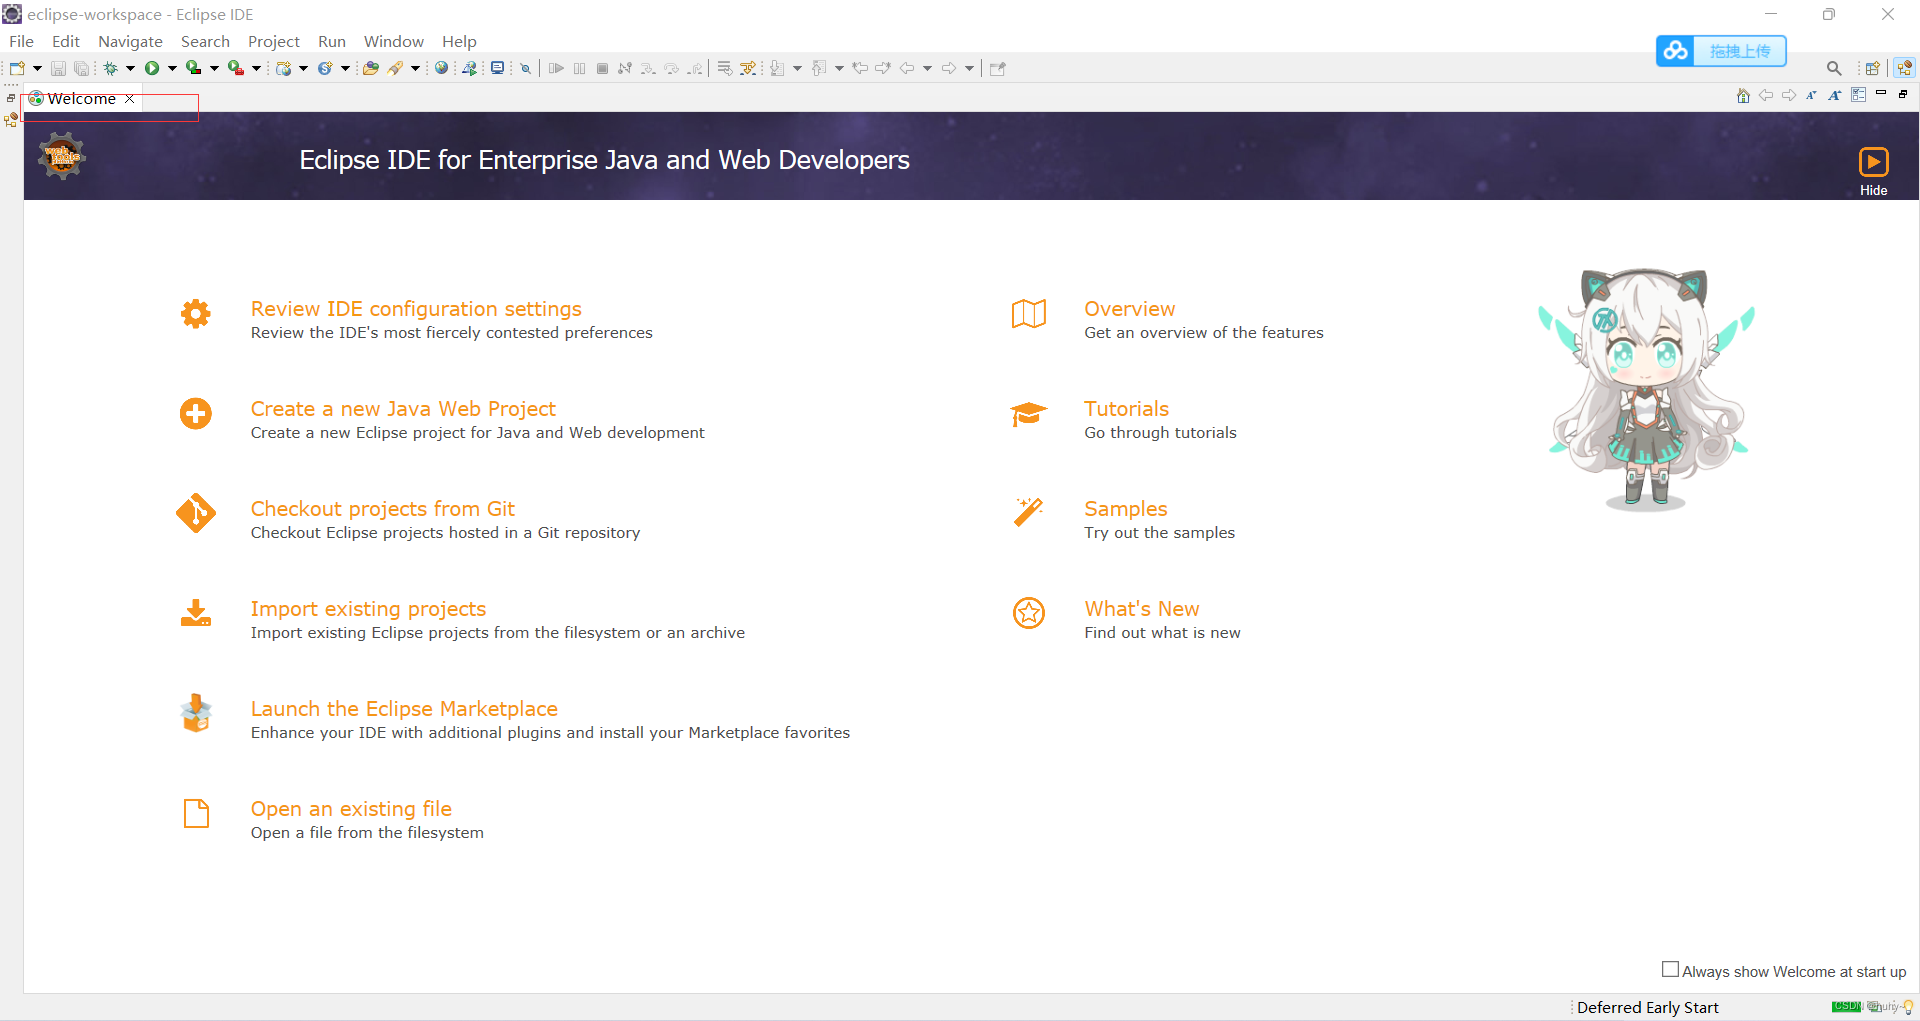Viewport: 1920px width, 1021px height.
Task: Launch Debug with the bug icon
Action: 110,68
